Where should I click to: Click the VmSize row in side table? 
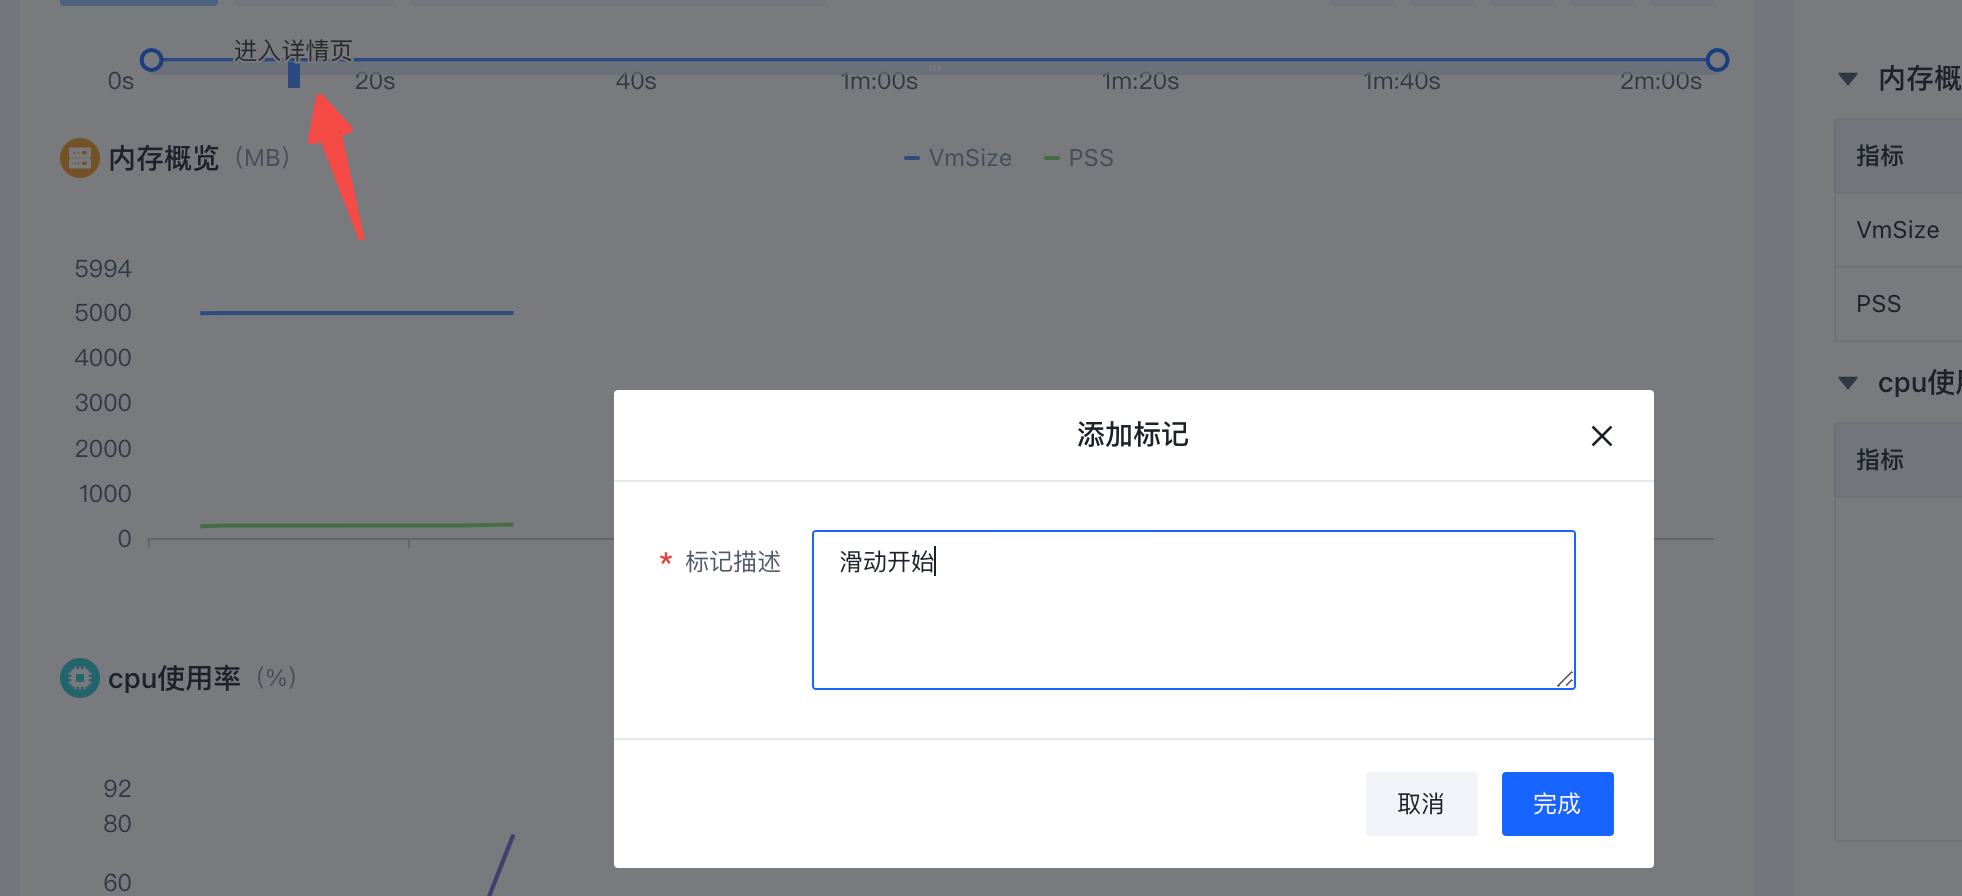pyautogui.click(x=1898, y=230)
